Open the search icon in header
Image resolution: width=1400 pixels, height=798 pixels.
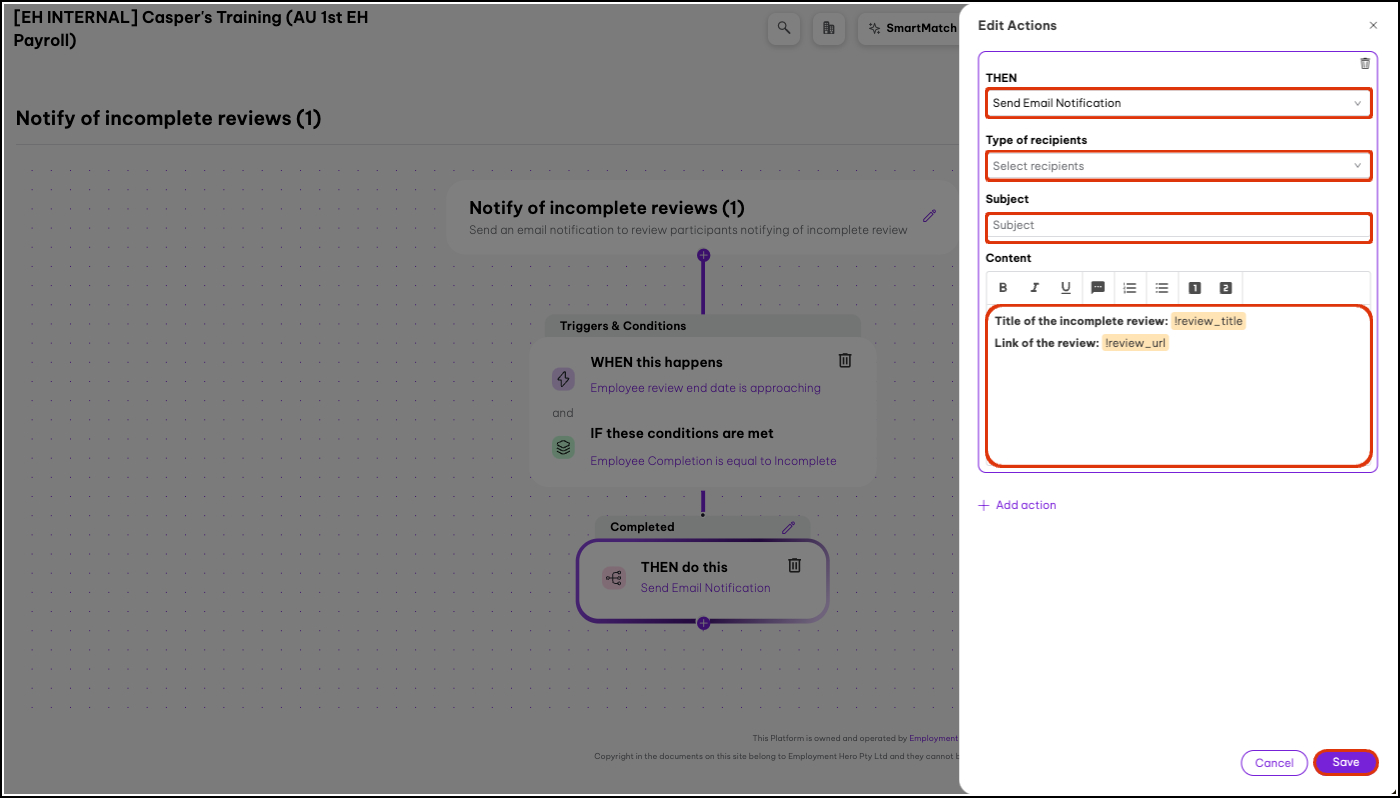784,28
